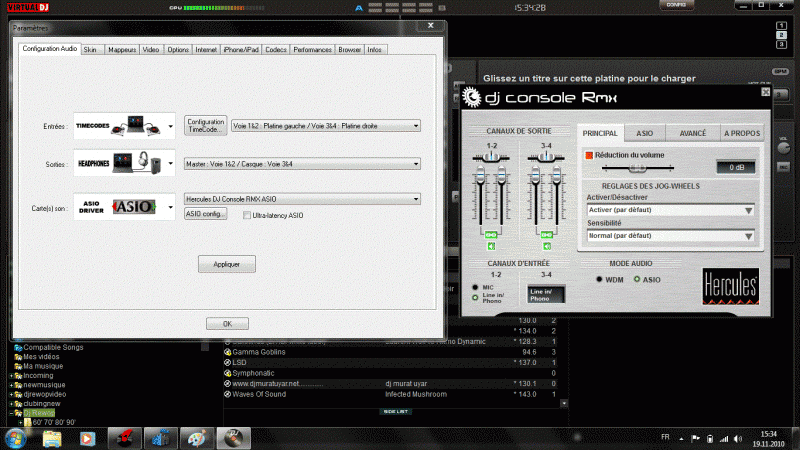Toggle Réduction du volume checkbox
The image size is (800, 450).
(x=588, y=155)
